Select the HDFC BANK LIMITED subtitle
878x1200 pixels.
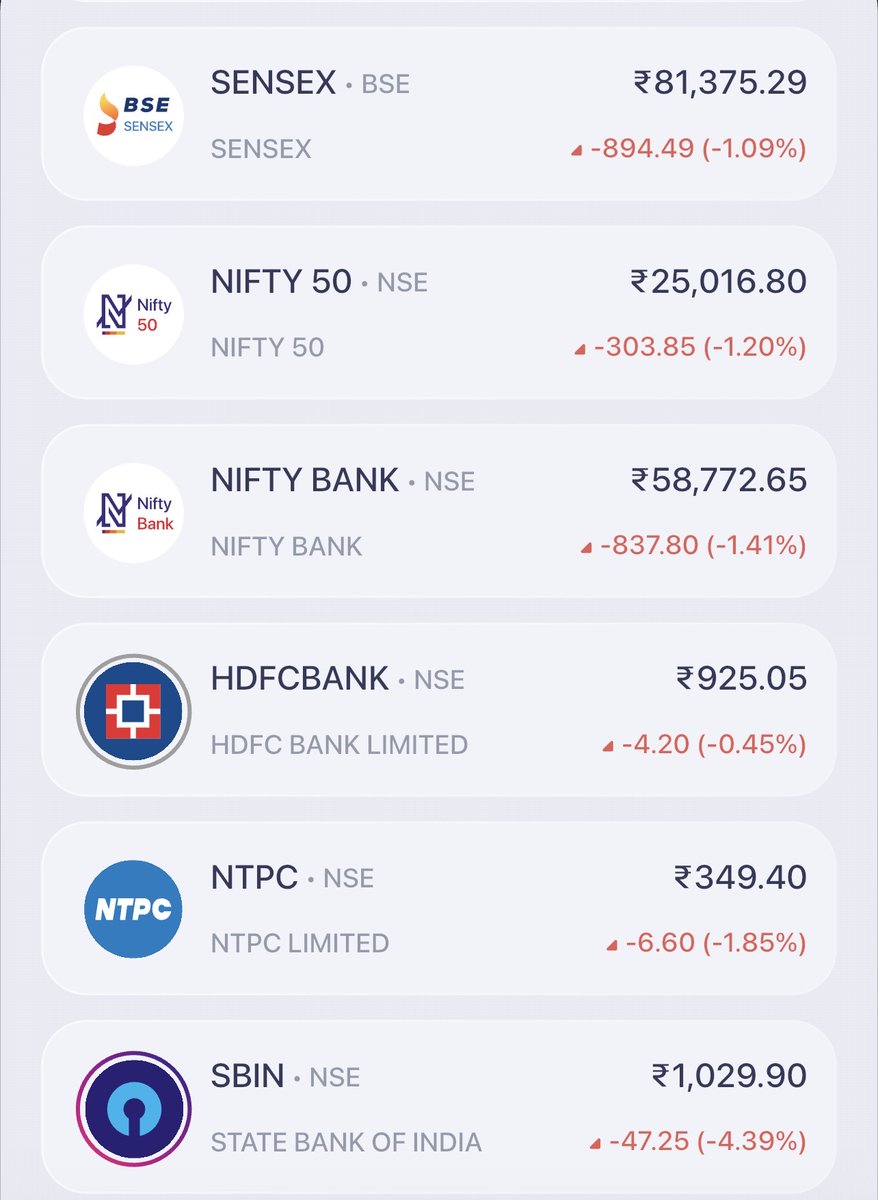339,745
